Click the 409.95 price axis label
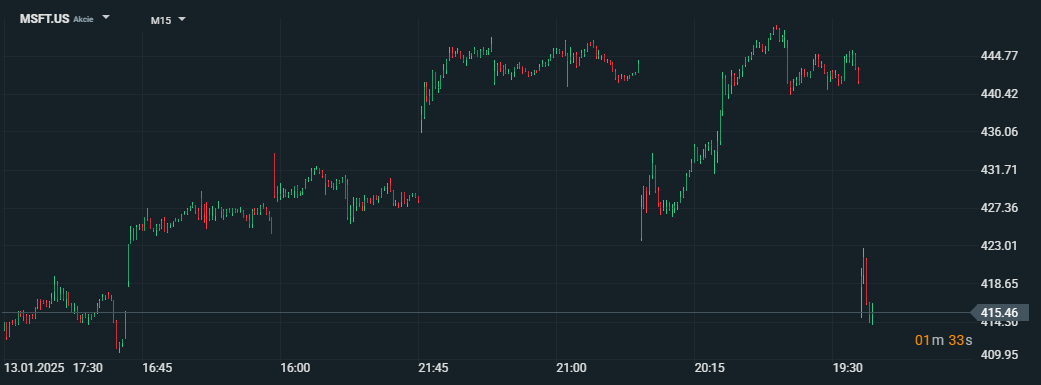Image resolution: width=1041 pixels, height=385 pixels. coord(999,354)
